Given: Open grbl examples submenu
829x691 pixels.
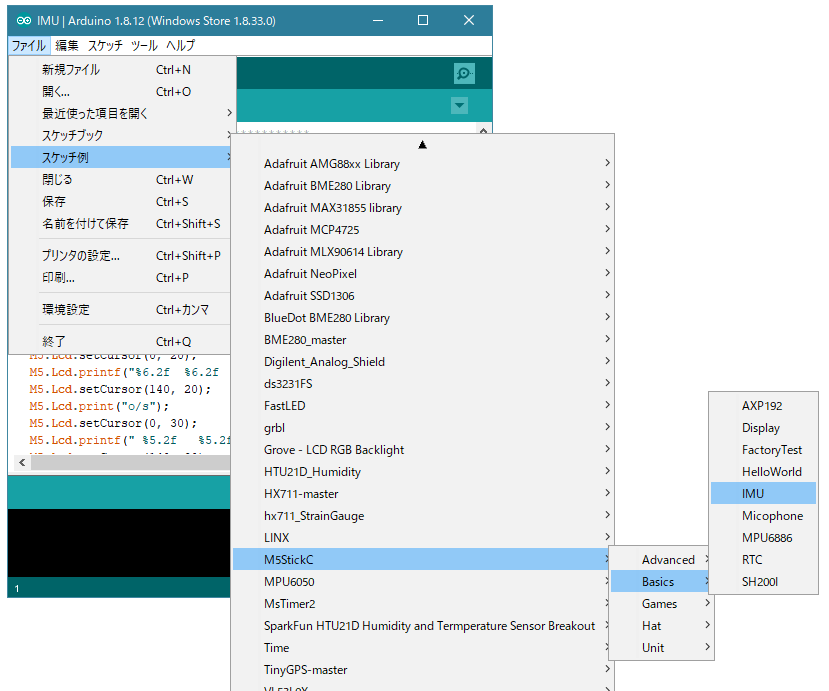Looking at the screenshot, I should (x=423, y=428).
